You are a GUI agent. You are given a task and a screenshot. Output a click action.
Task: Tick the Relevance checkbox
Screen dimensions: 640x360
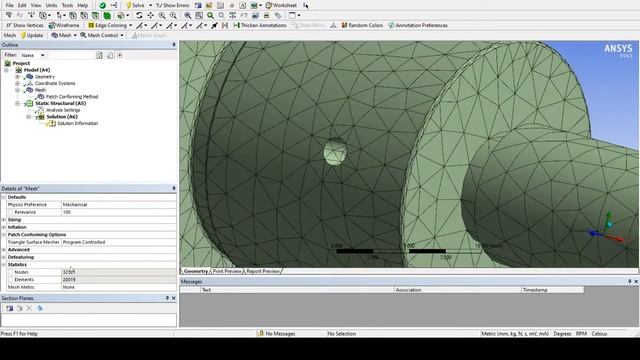(x=10, y=212)
